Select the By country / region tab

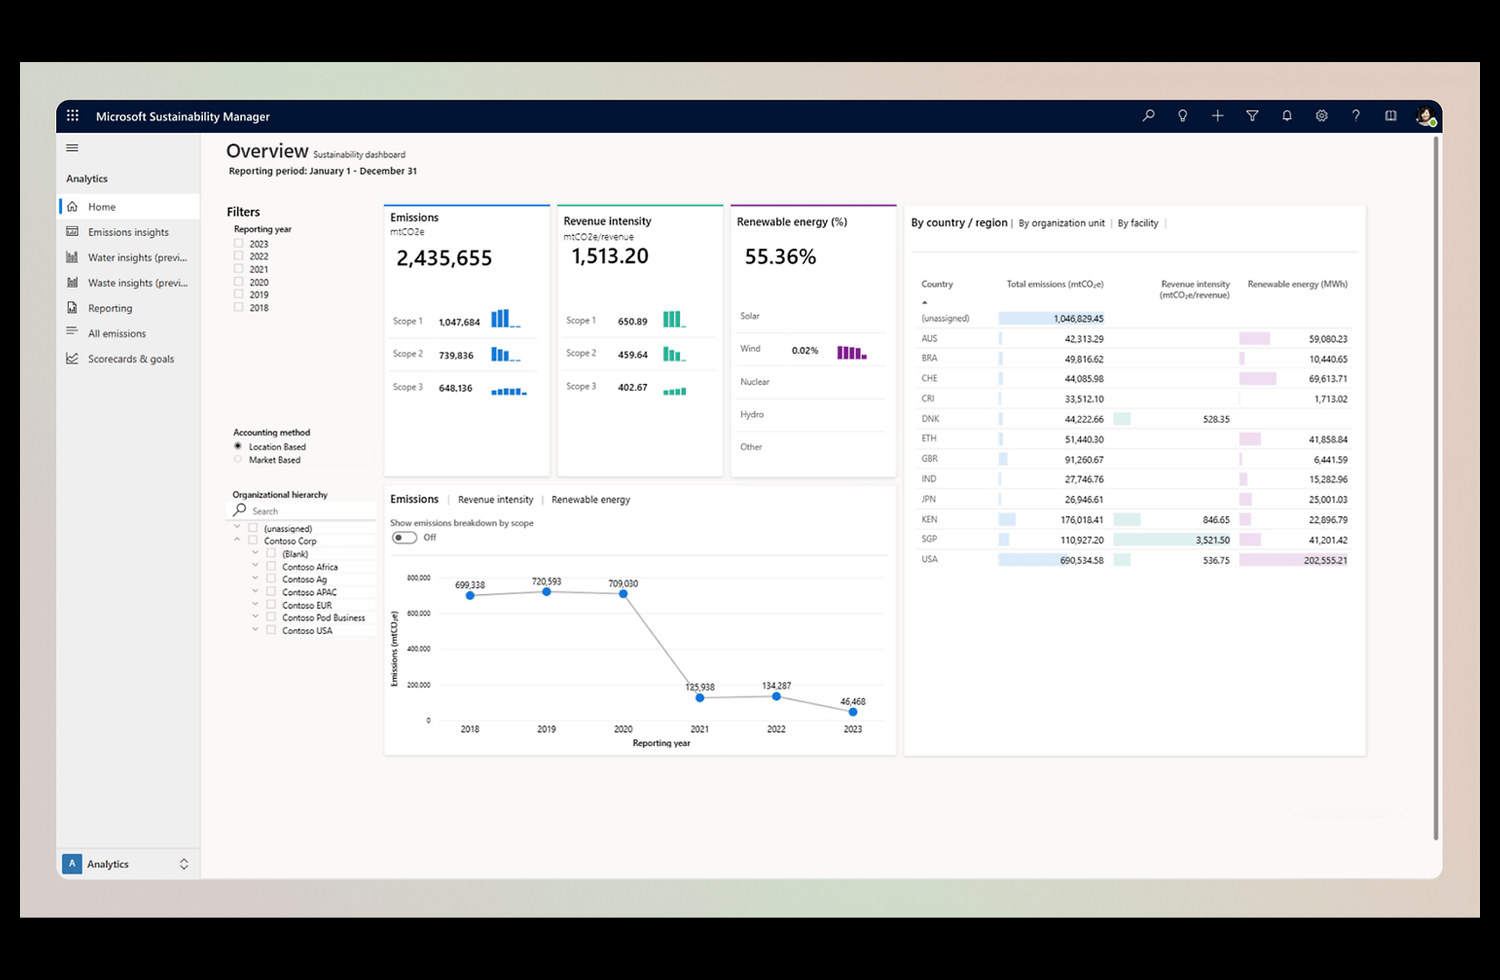click(x=959, y=223)
